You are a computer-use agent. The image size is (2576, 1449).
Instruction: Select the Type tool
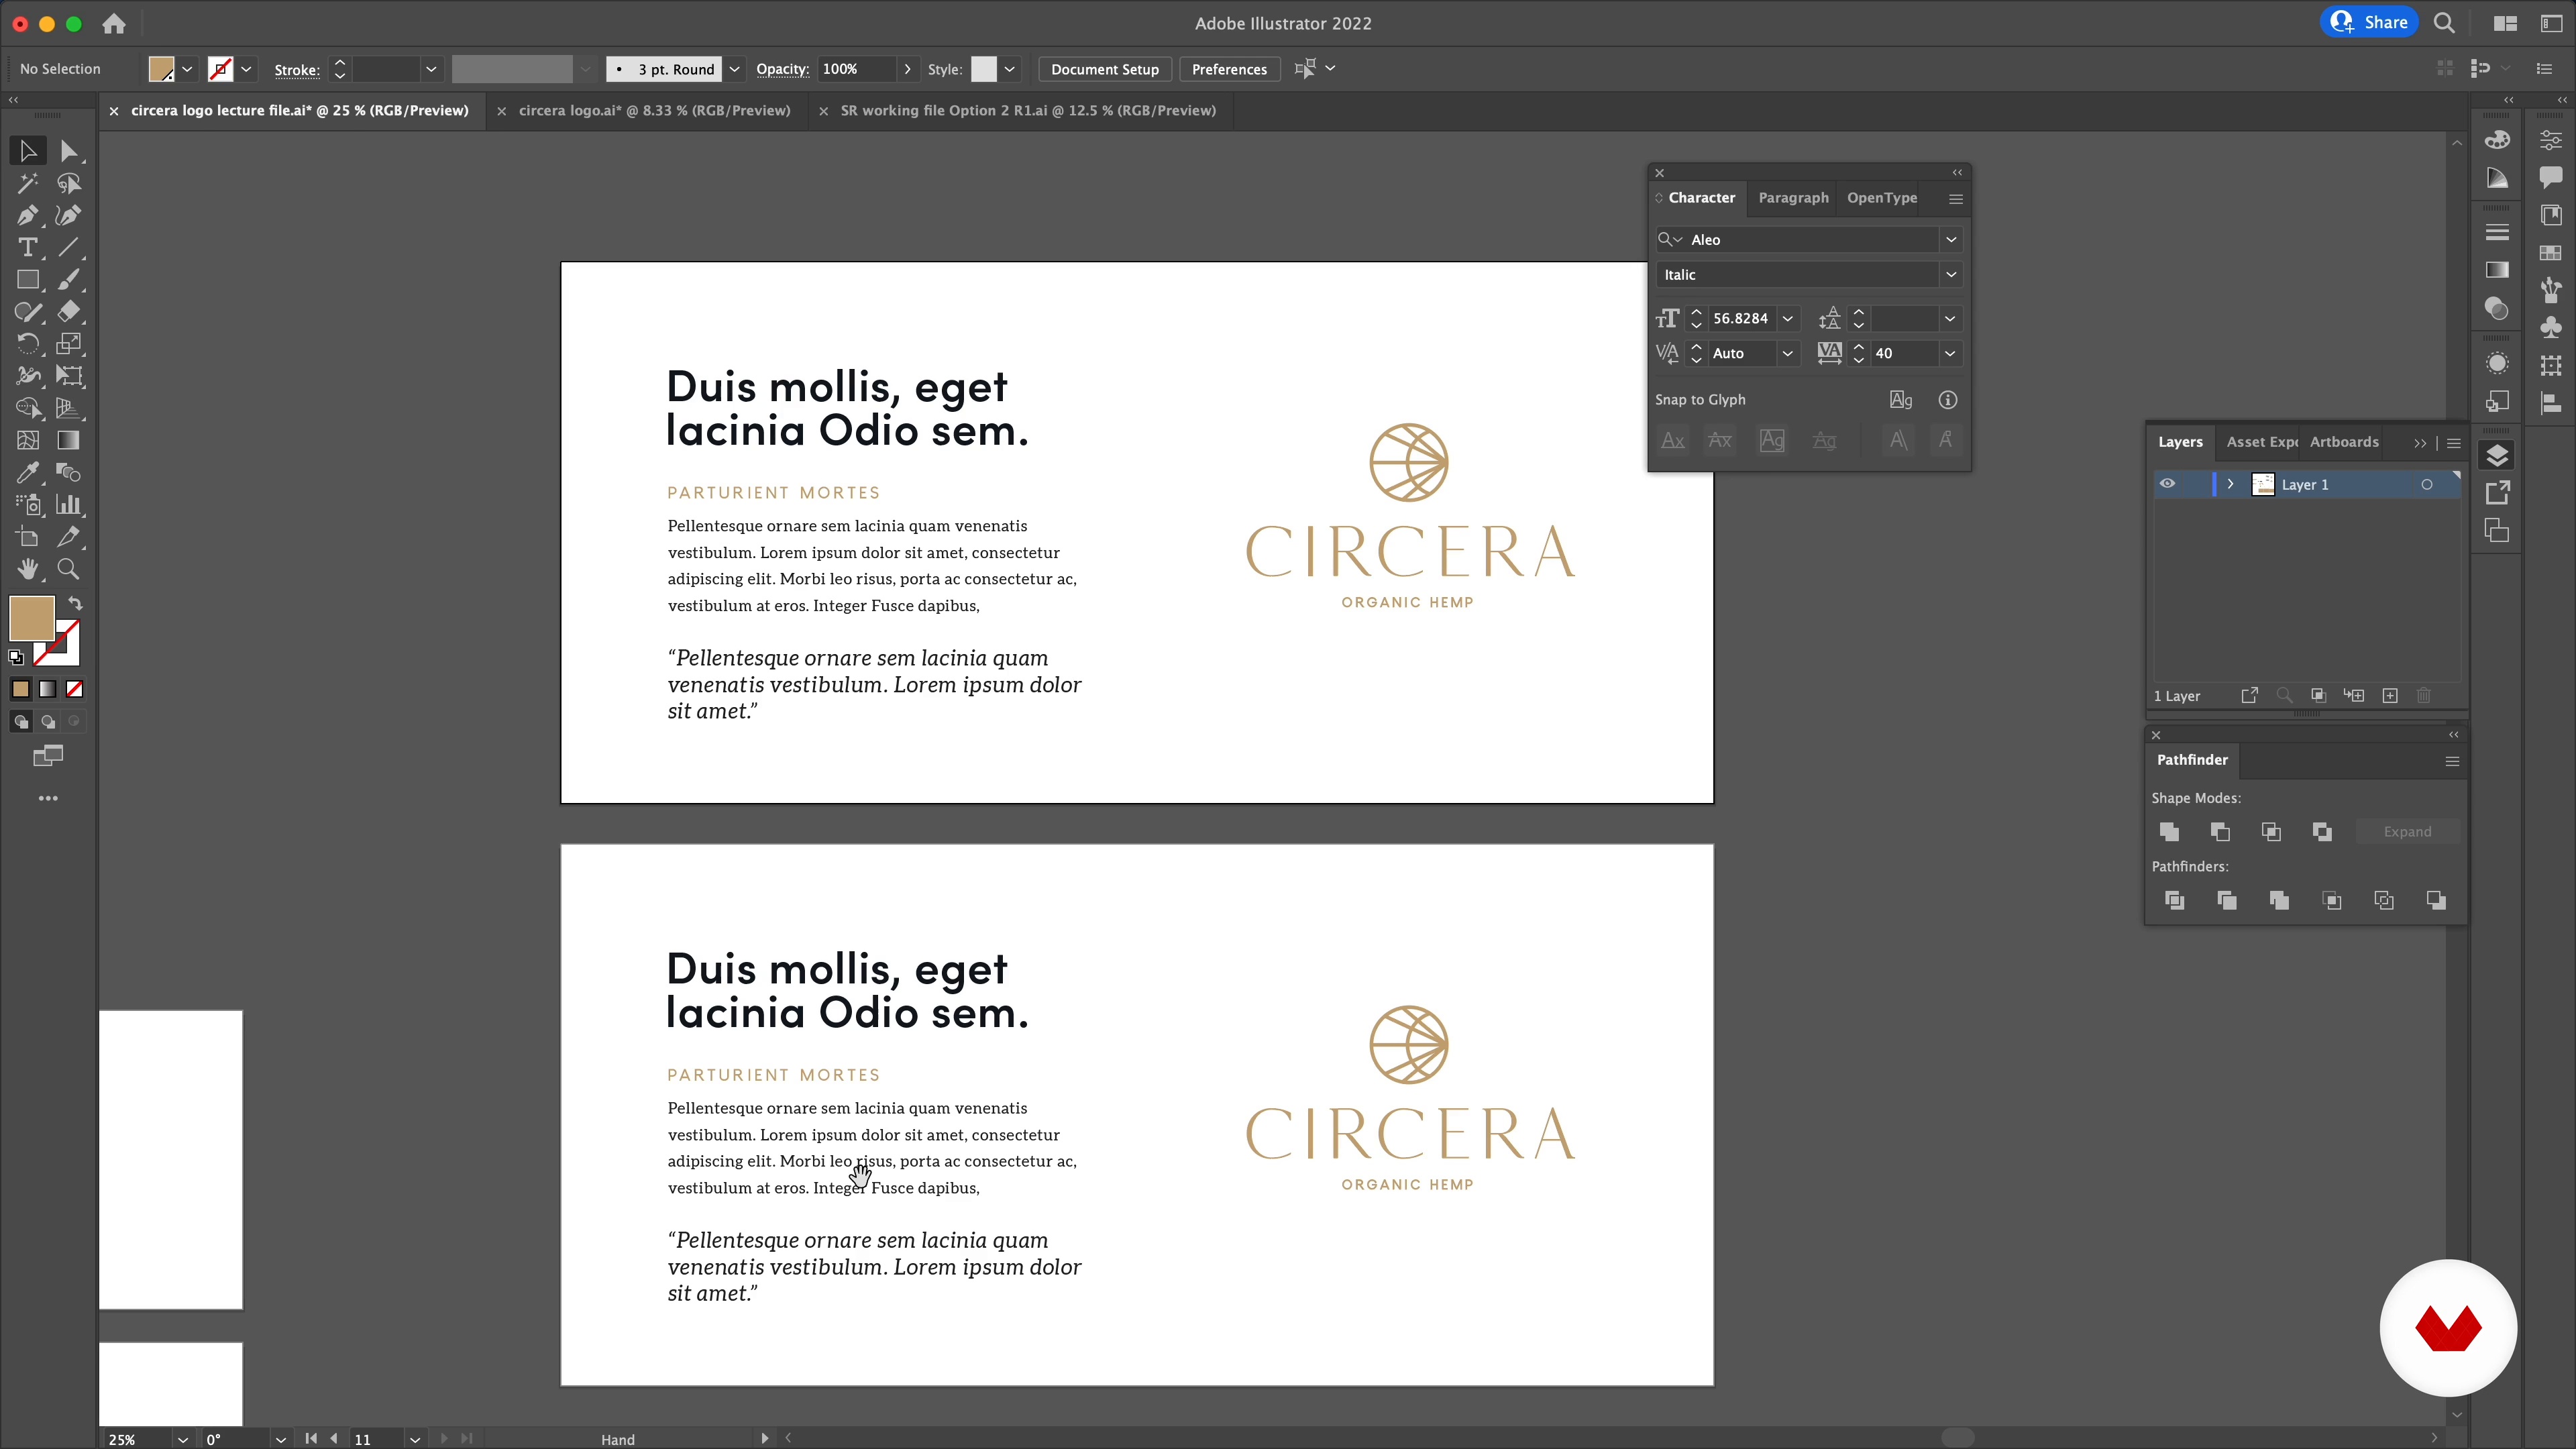point(27,248)
